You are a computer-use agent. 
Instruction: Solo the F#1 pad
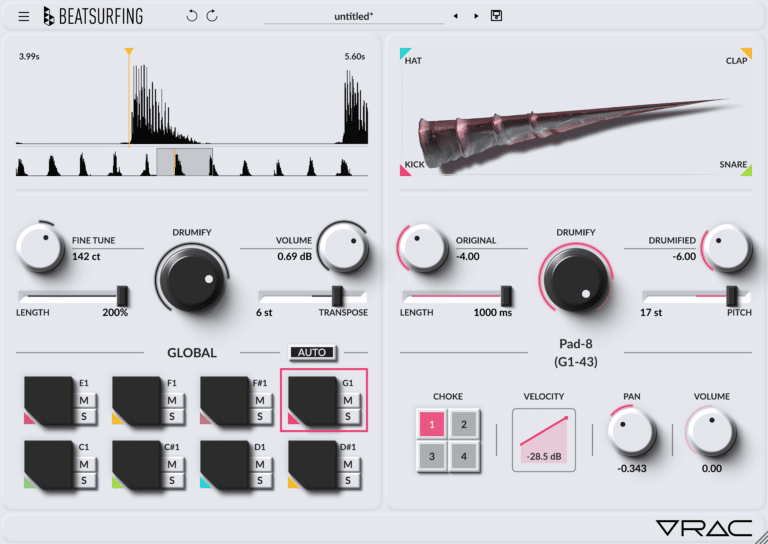(260, 417)
